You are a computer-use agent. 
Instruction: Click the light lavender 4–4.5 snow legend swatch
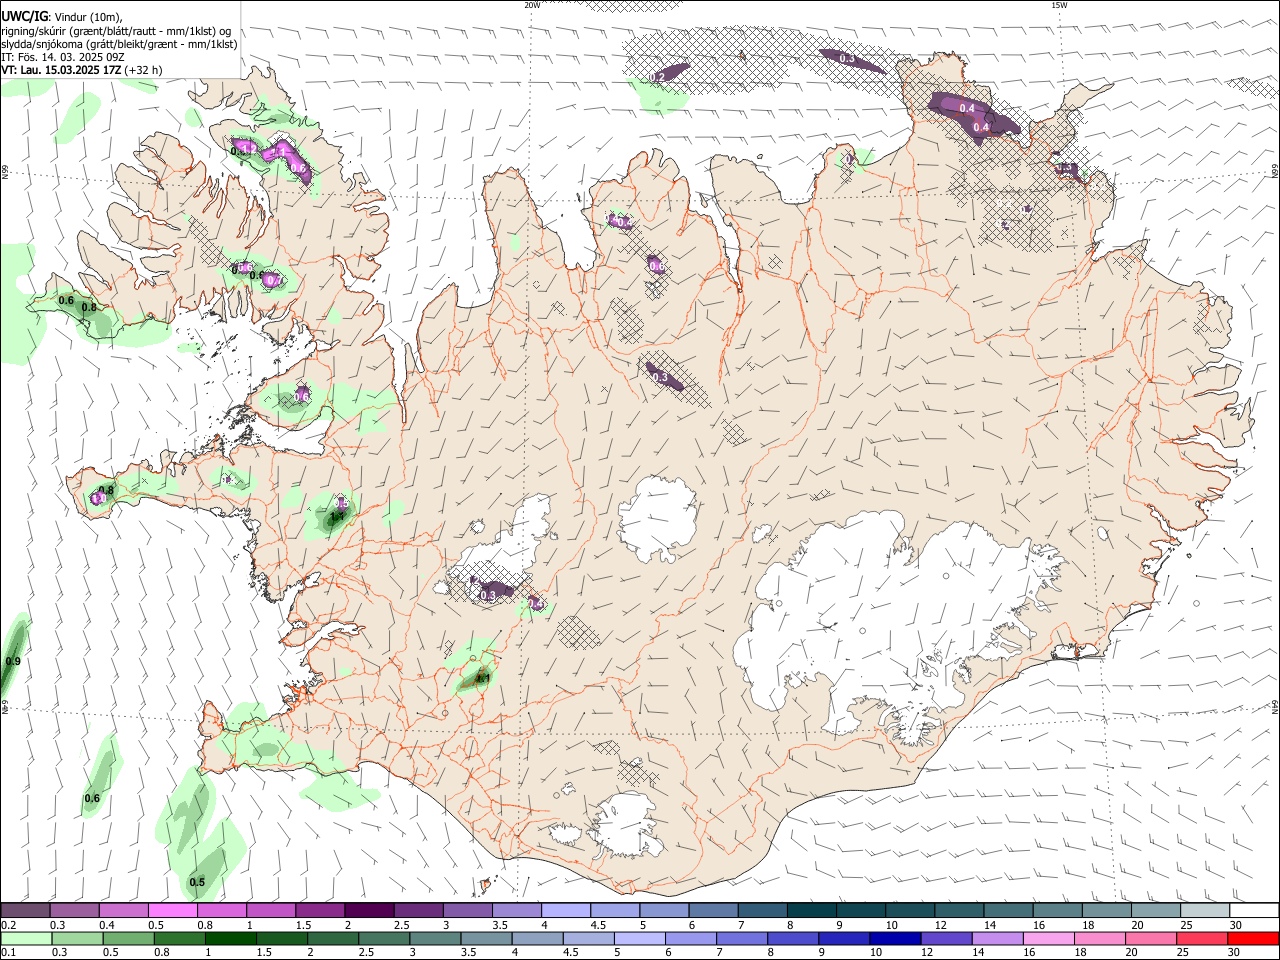[565, 911]
